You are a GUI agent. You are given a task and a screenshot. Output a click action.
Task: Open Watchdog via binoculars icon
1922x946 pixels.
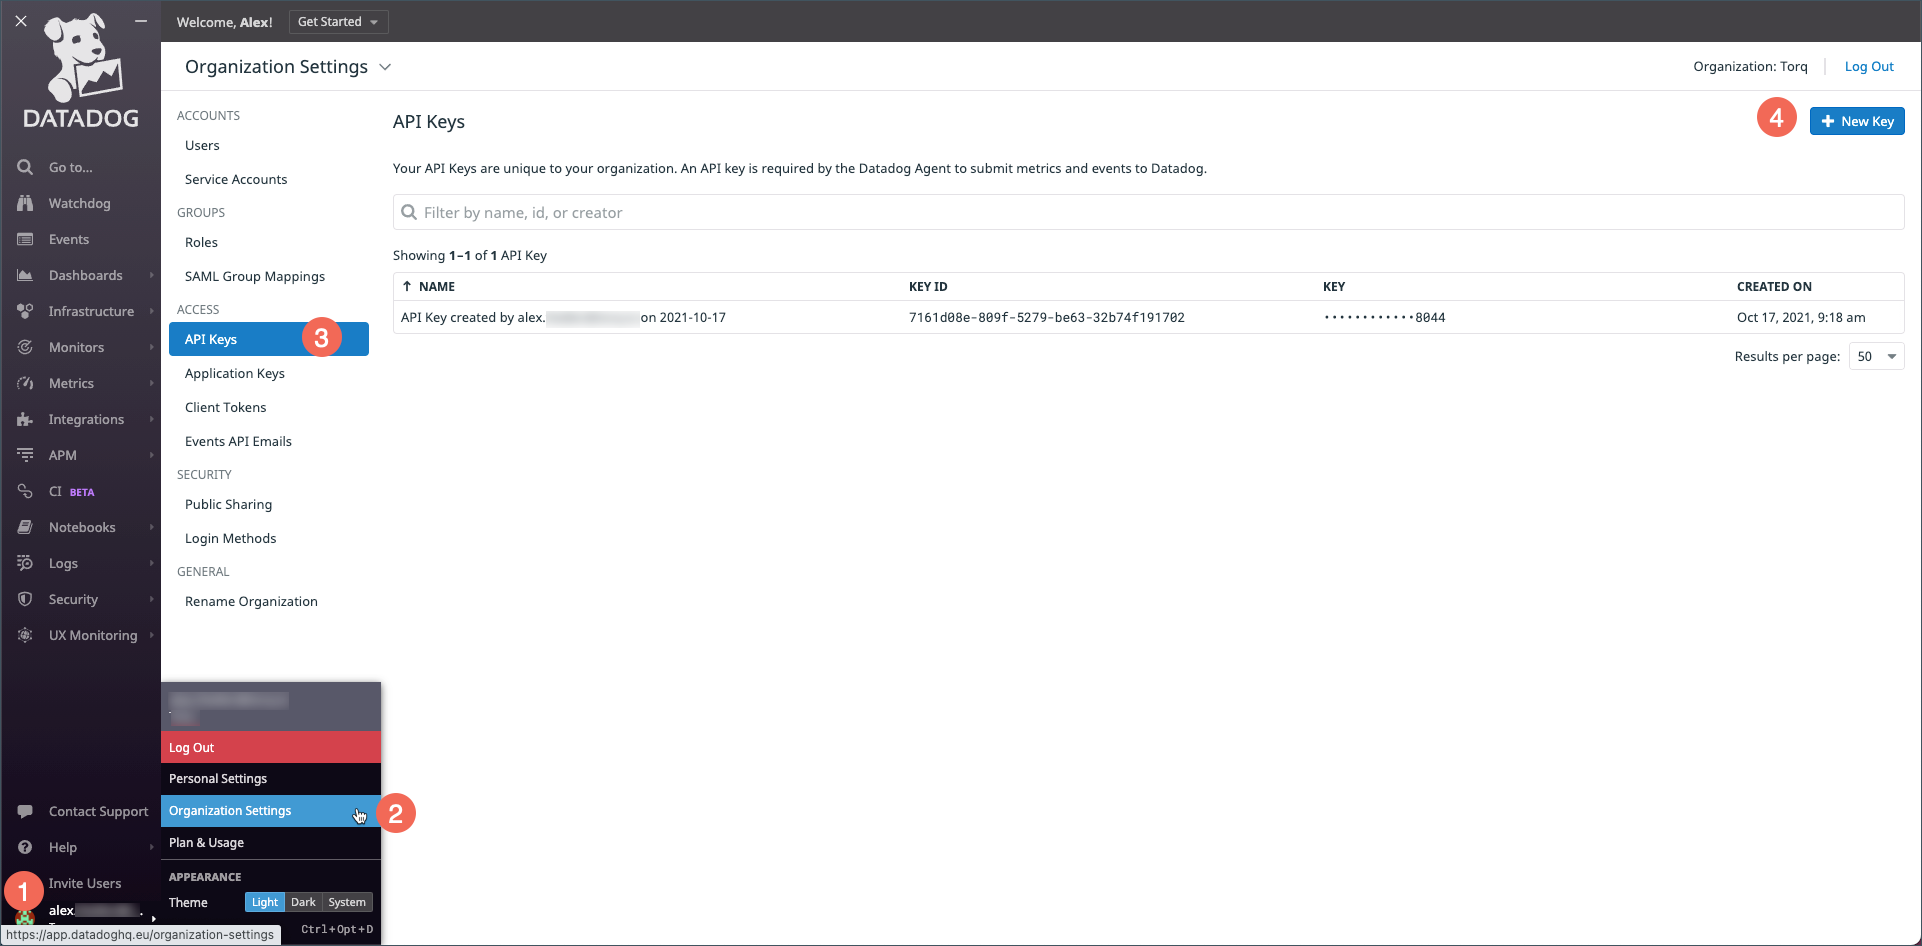[x=25, y=203]
